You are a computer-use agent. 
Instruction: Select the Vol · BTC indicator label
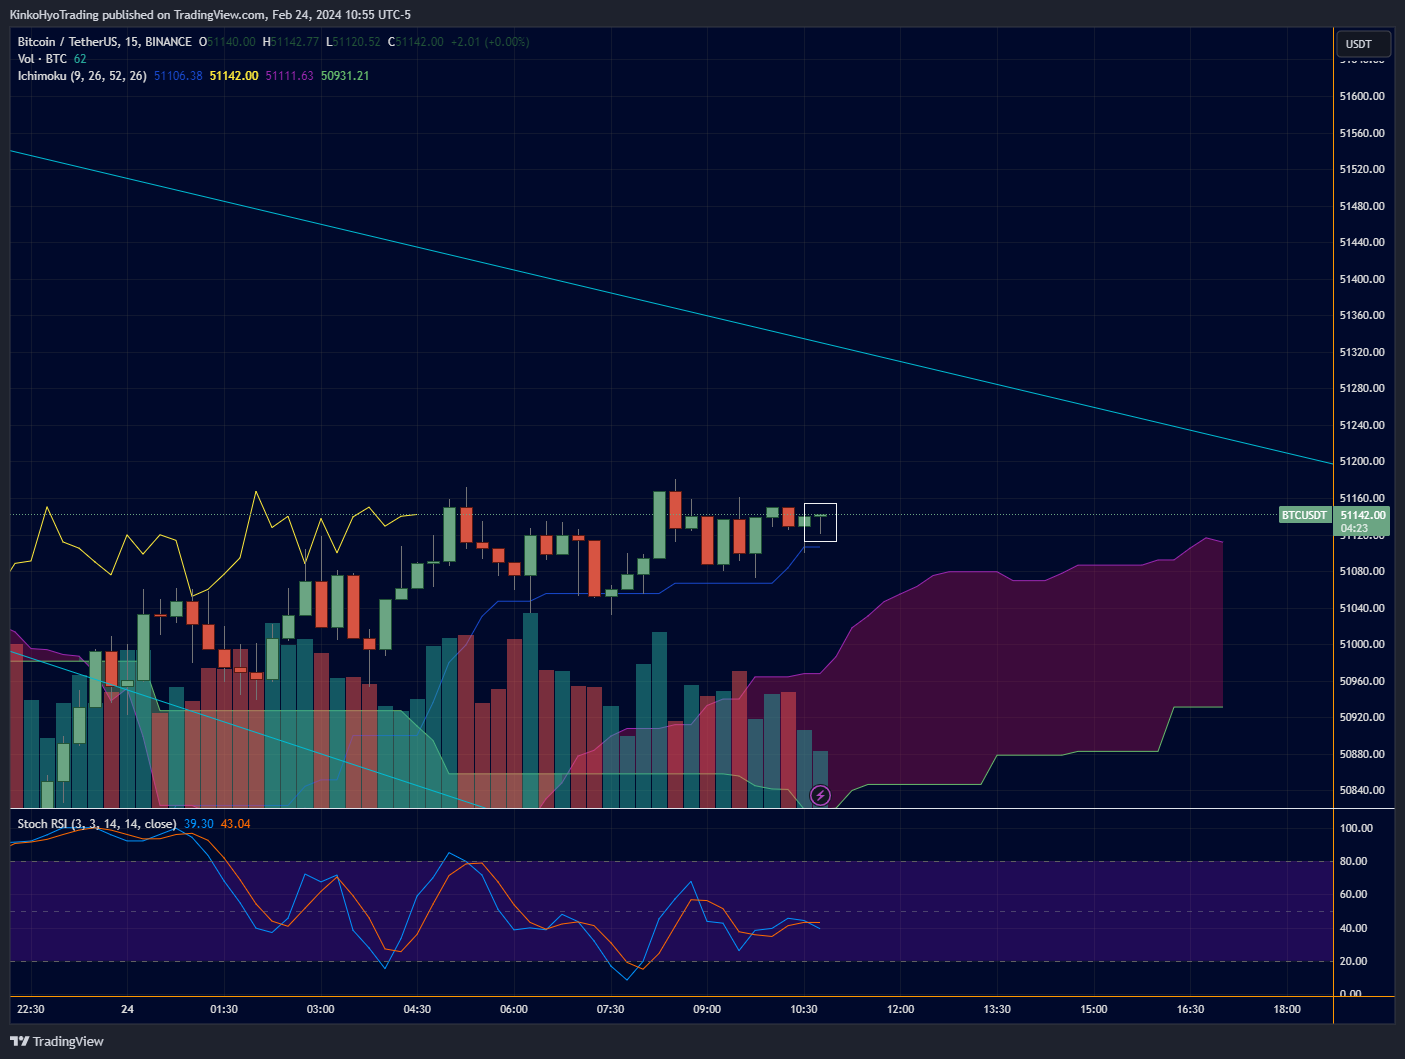42,59
